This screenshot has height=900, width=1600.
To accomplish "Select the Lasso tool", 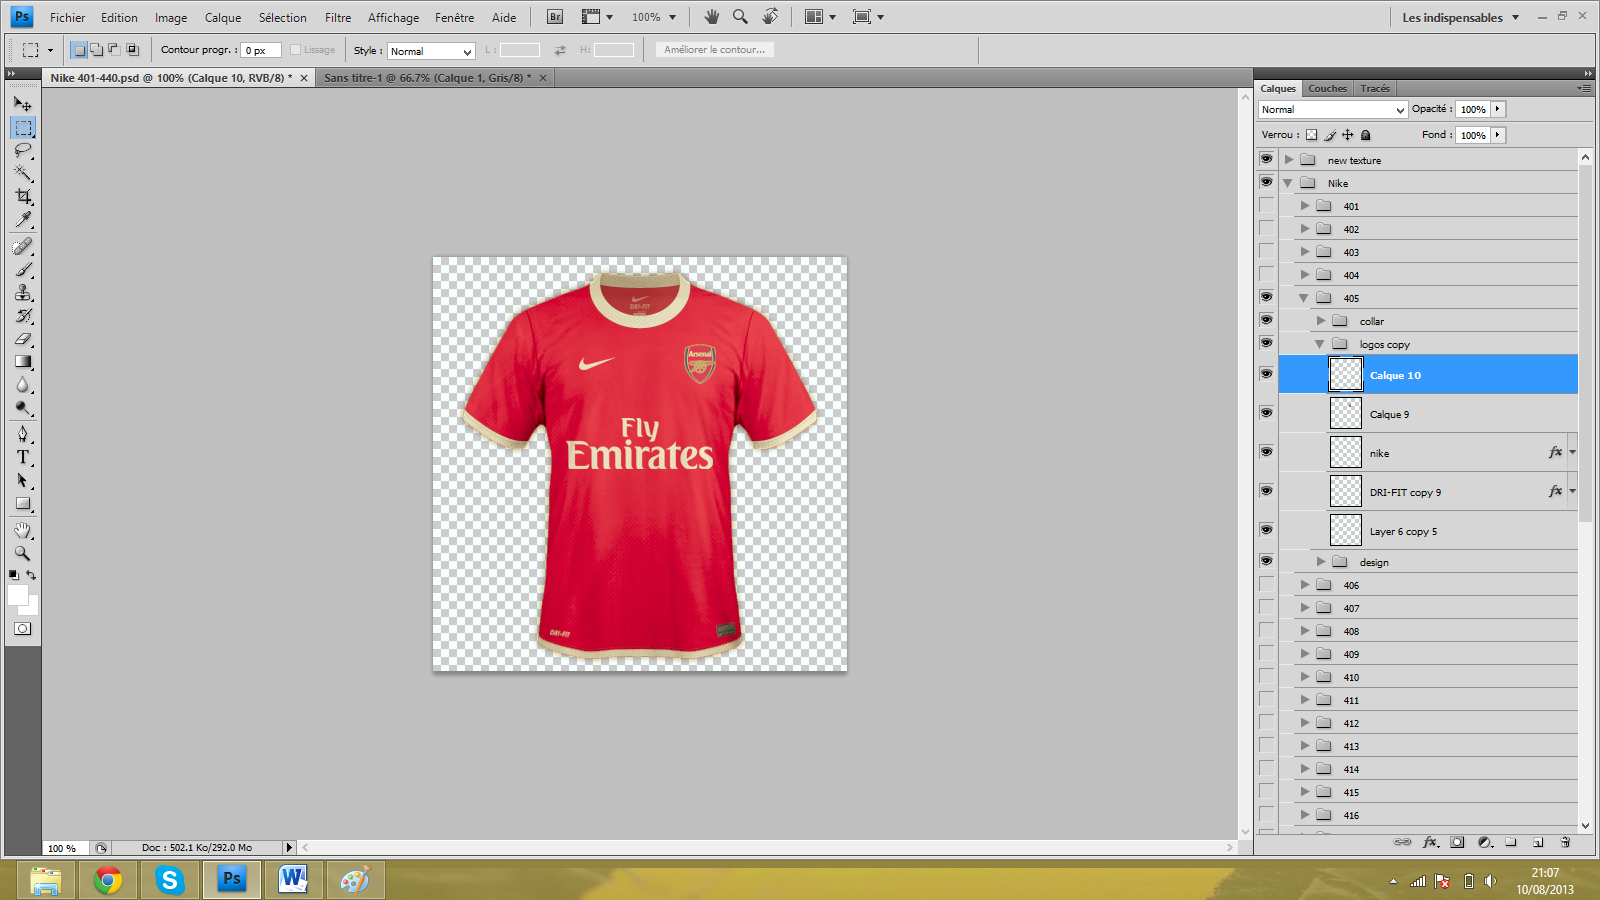I will coord(23,150).
